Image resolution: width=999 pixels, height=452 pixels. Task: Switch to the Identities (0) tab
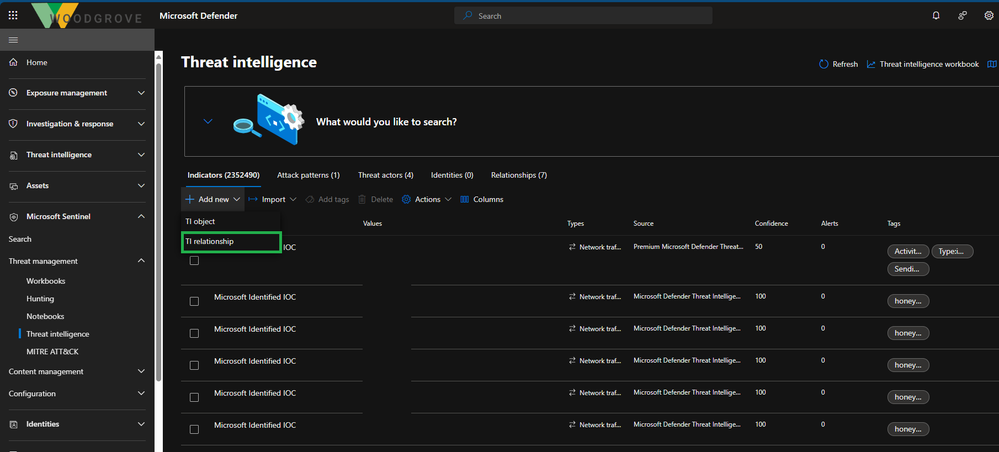pyautogui.click(x=452, y=175)
